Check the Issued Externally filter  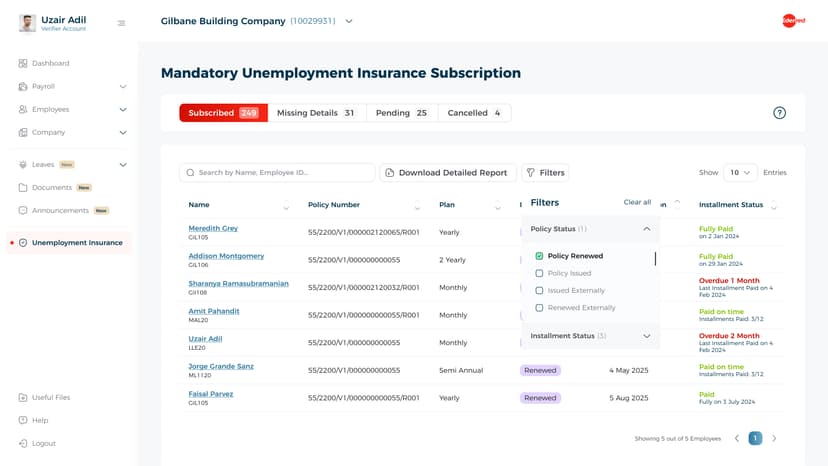539,291
